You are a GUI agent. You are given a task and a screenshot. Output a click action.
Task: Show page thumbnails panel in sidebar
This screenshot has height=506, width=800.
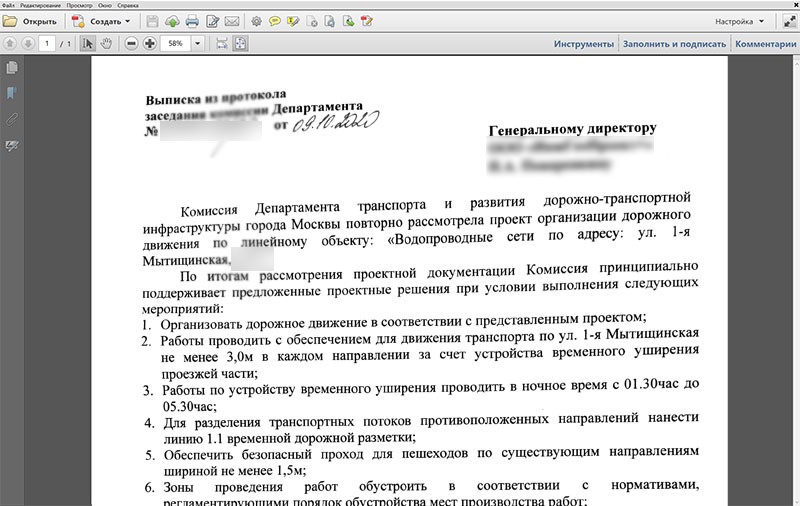tap(12, 67)
